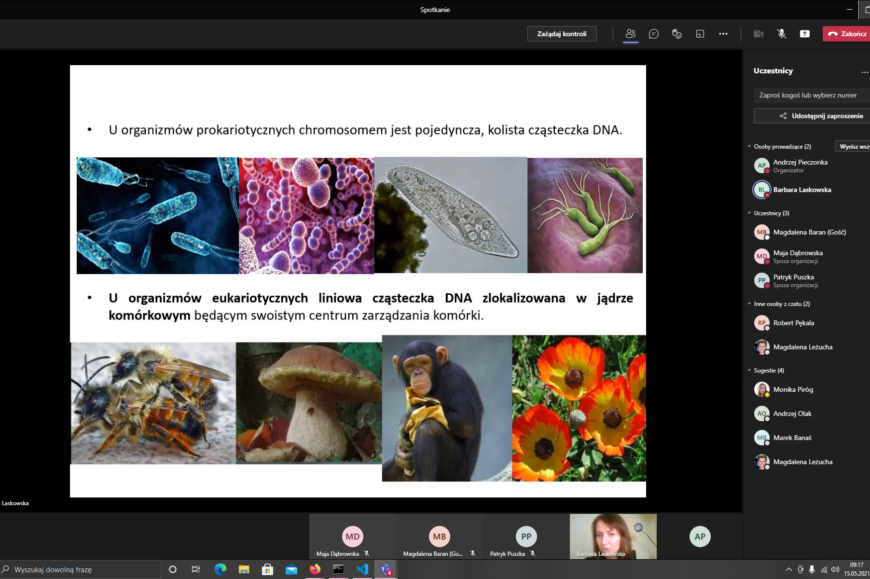Open Microsoft Store from taskbar
This screenshot has width=870, height=579.
point(267,570)
